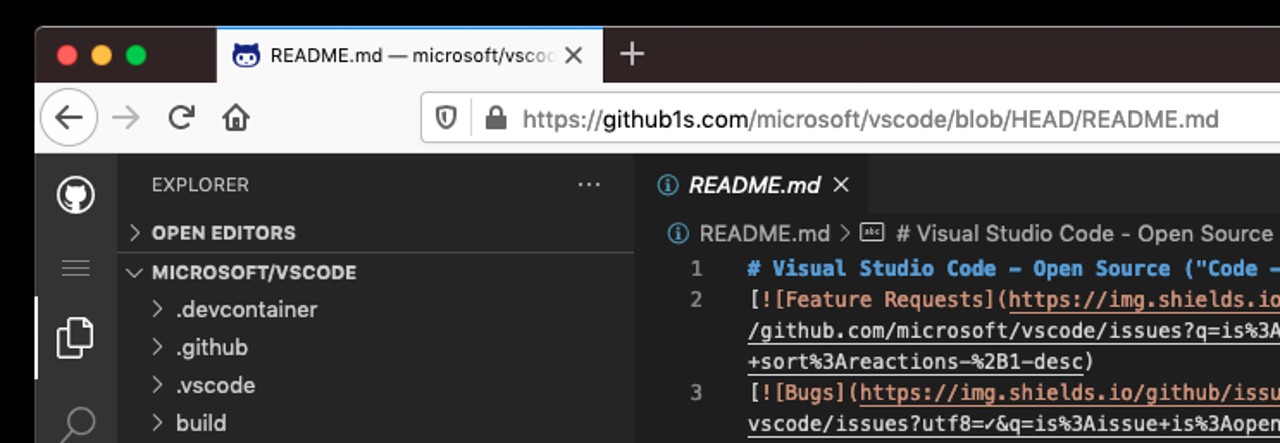
Task: Select the Explorer files icon
Action: click(x=76, y=338)
